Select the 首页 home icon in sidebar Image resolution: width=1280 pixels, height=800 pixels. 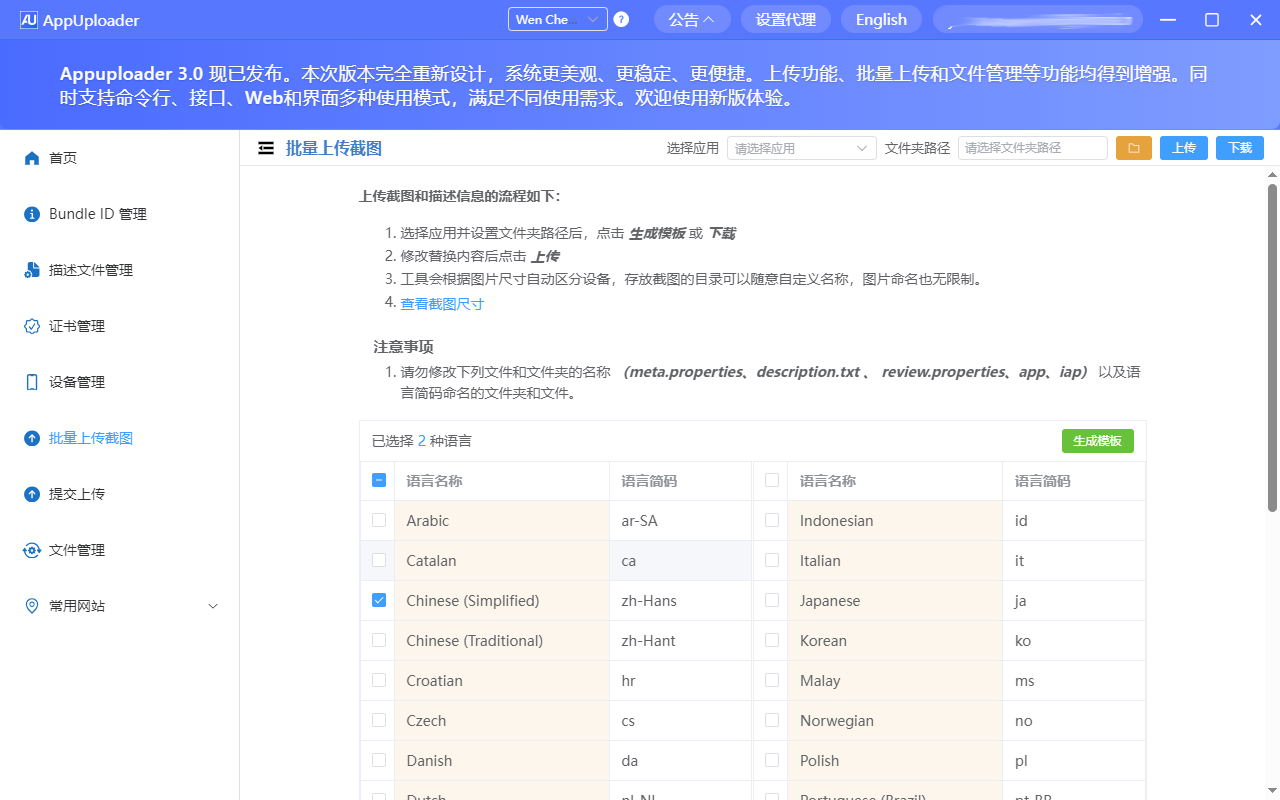[31, 157]
